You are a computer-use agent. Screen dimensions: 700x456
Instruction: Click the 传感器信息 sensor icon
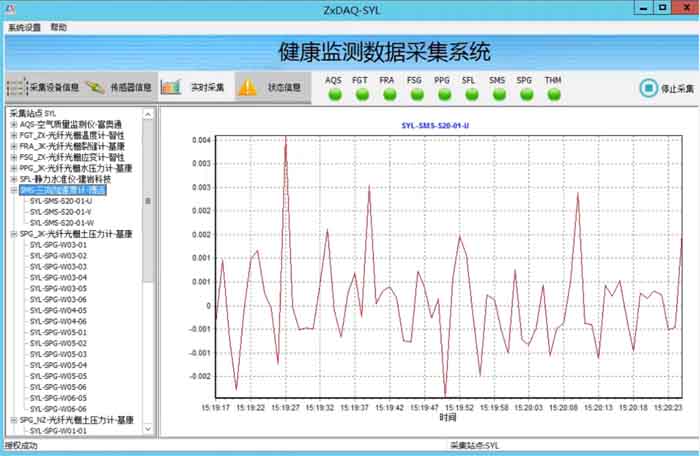tap(96, 87)
